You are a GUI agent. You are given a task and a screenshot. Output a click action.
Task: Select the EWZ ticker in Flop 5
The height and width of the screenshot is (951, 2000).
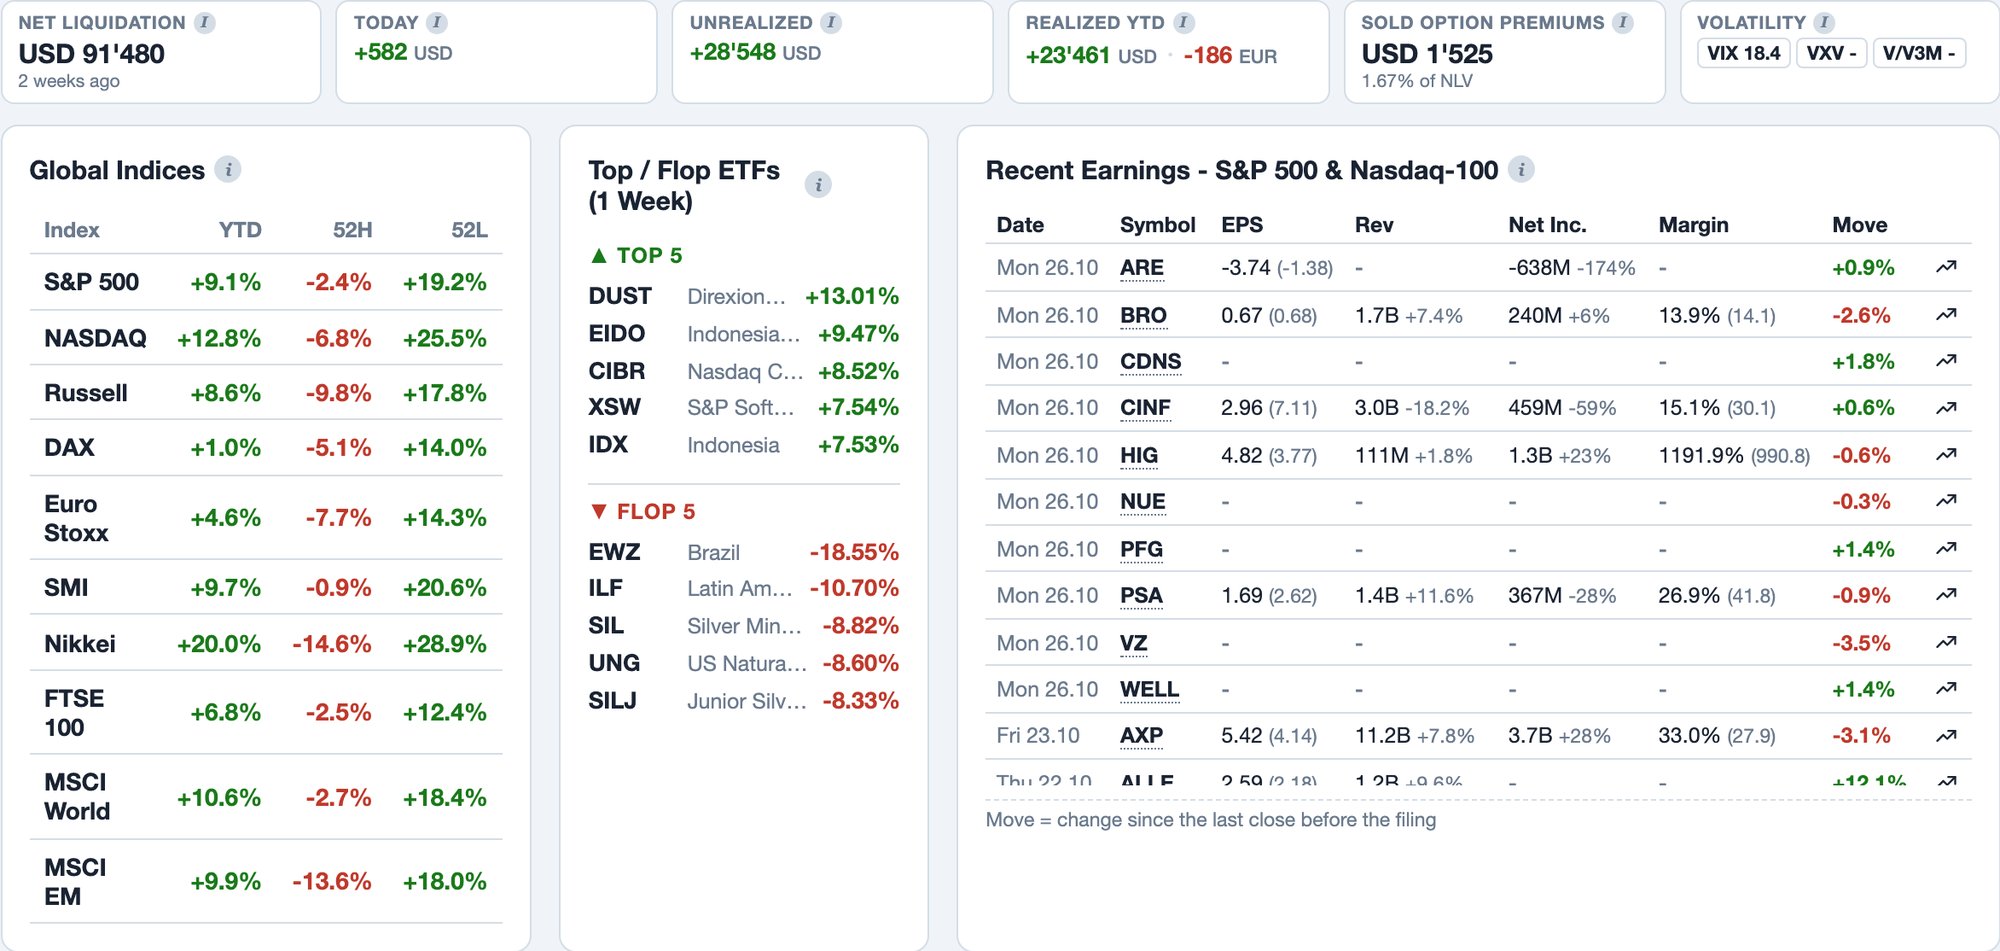[x=614, y=552]
